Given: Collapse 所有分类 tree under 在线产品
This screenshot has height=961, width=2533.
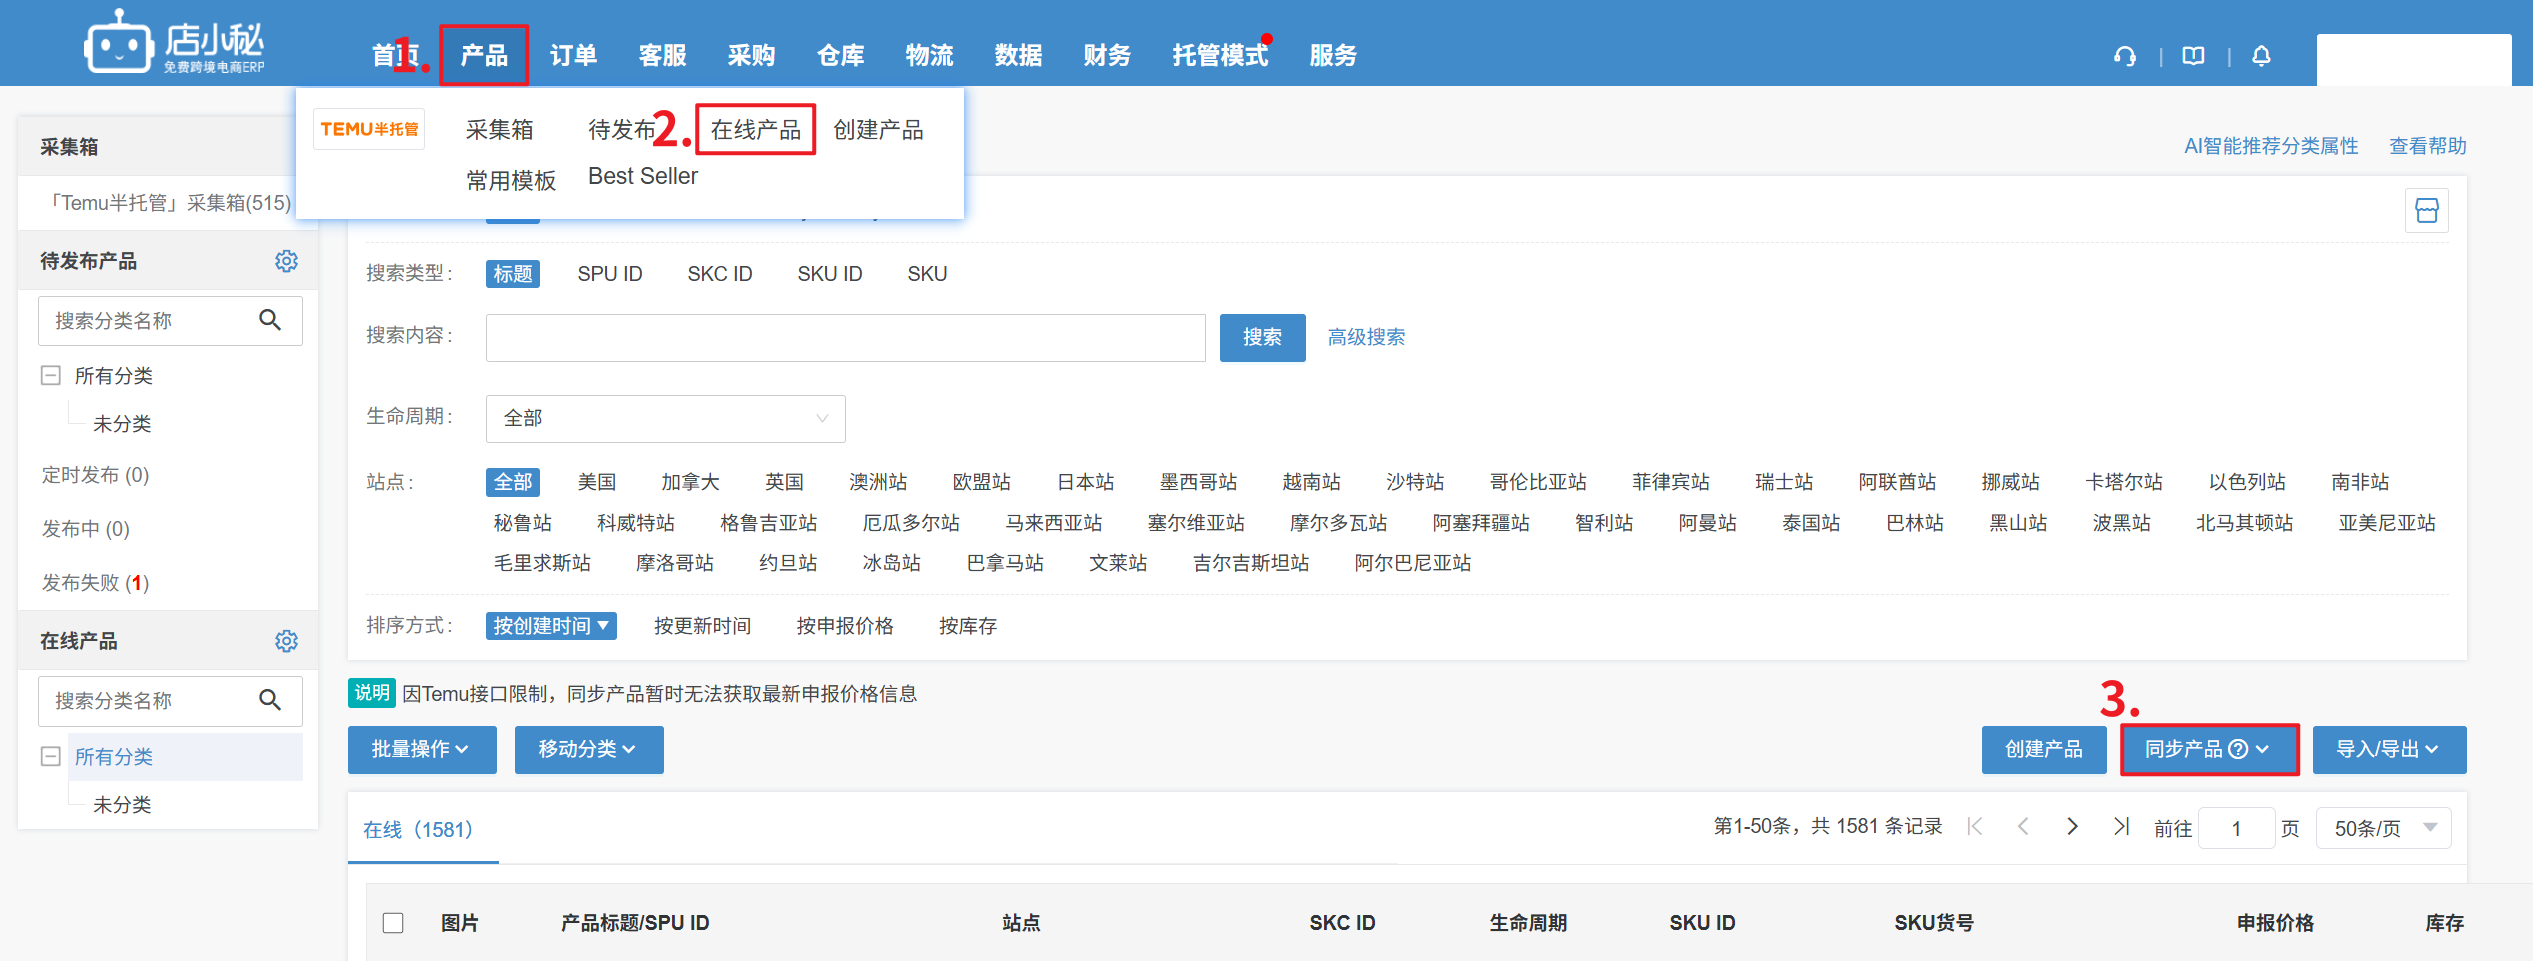Looking at the screenshot, I should 51,757.
